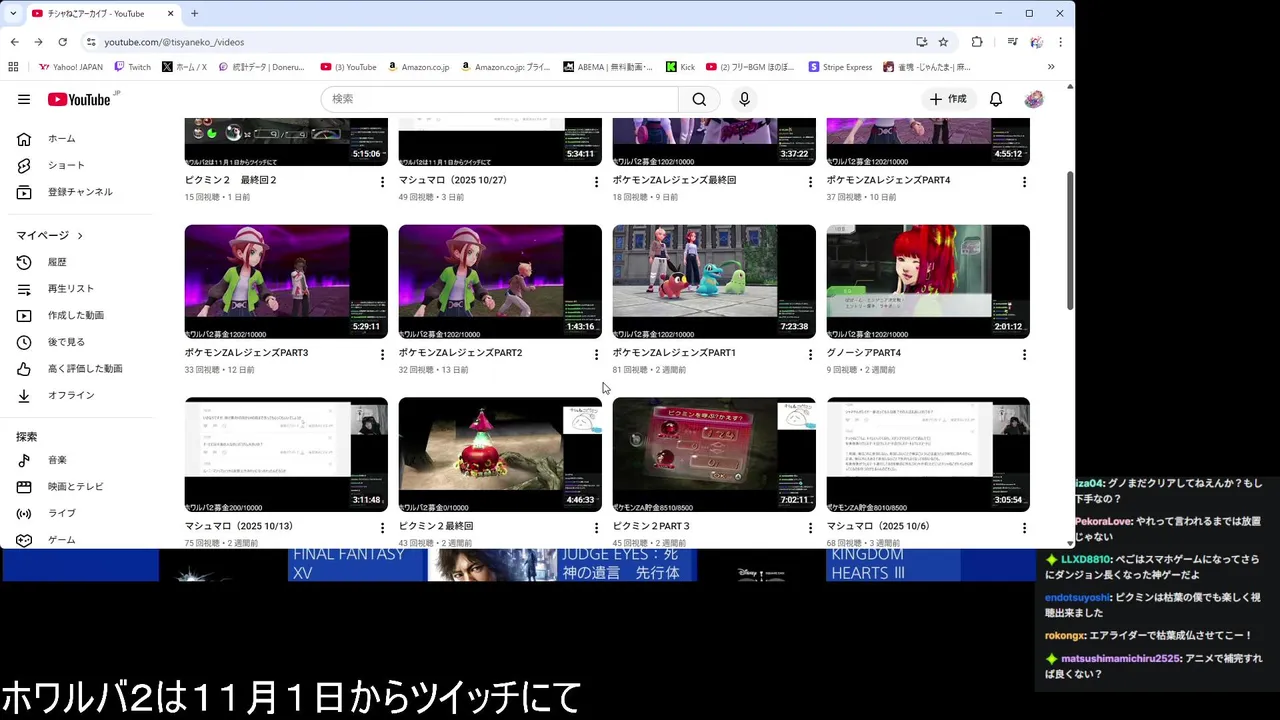Click the browser back arrow
The height and width of the screenshot is (720, 1280).
[x=15, y=42]
